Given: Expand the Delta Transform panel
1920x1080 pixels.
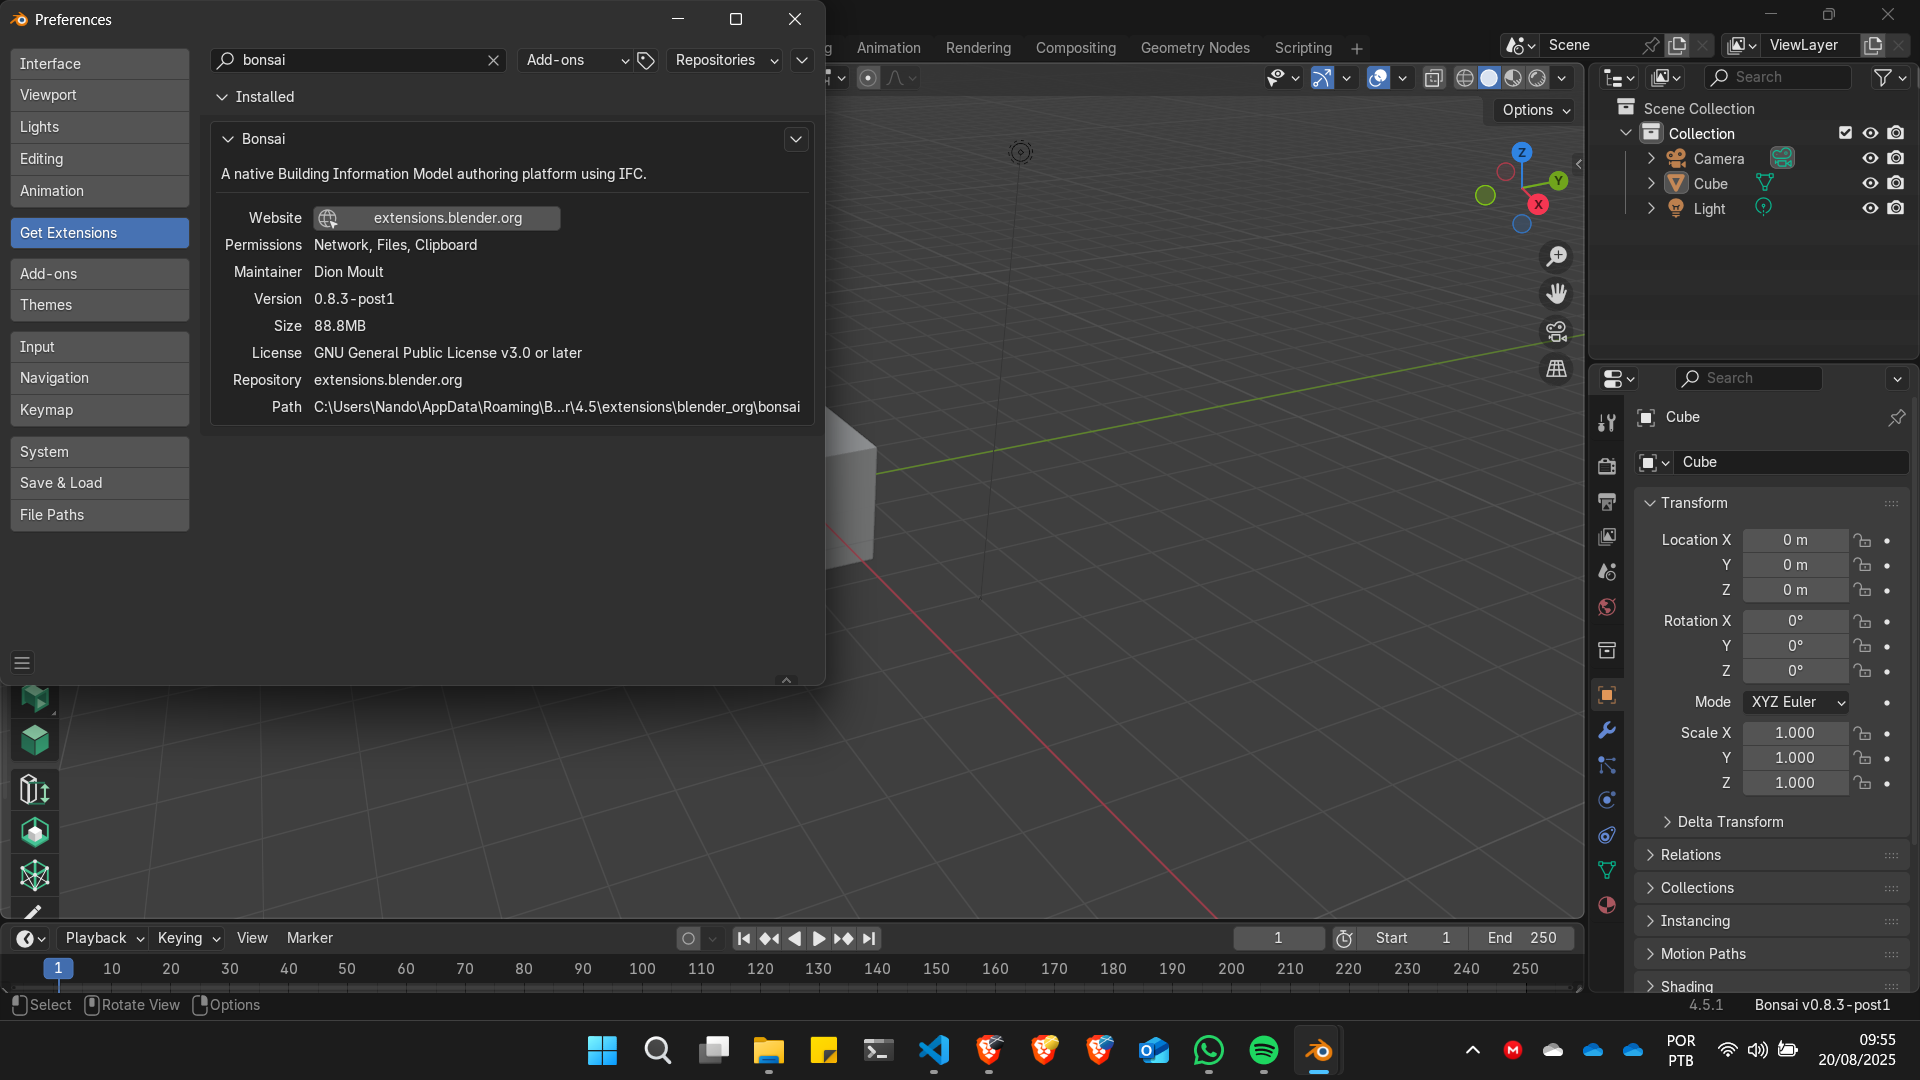Looking at the screenshot, I should pyautogui.click(x=1730, y=822).
